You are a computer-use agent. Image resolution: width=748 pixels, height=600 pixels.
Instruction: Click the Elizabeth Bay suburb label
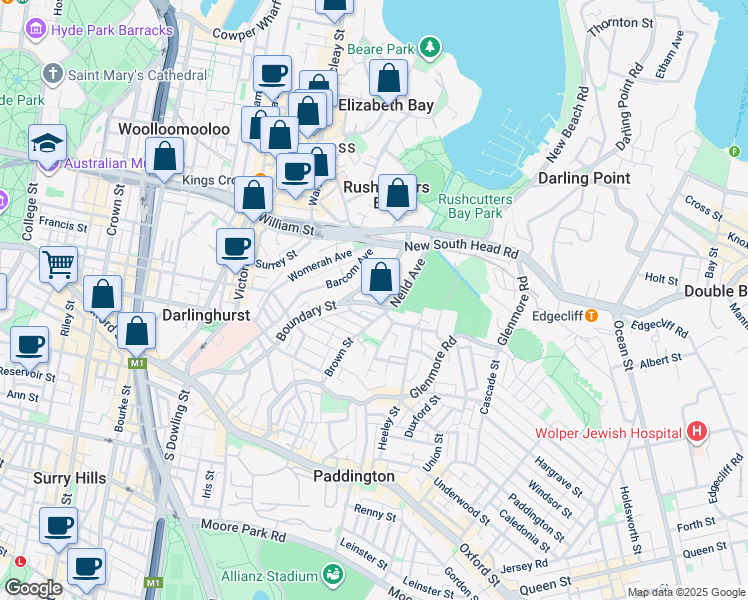pyautogui.click(x=386, y=105)
